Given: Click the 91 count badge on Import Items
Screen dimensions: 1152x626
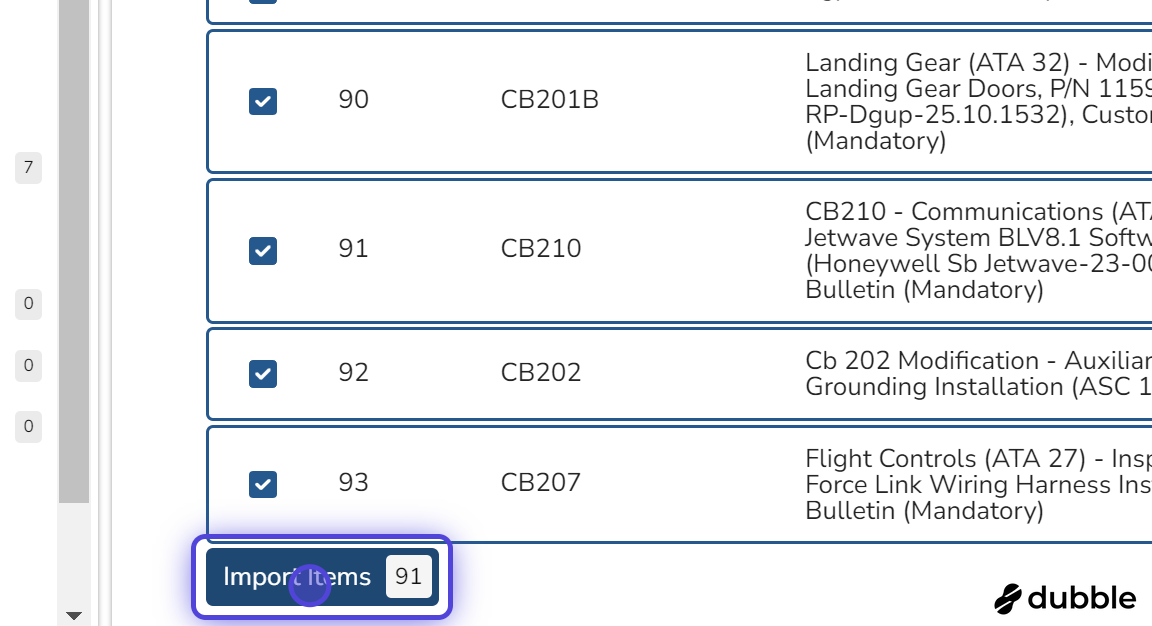Looking at the screenshot, I should (408, 577).
